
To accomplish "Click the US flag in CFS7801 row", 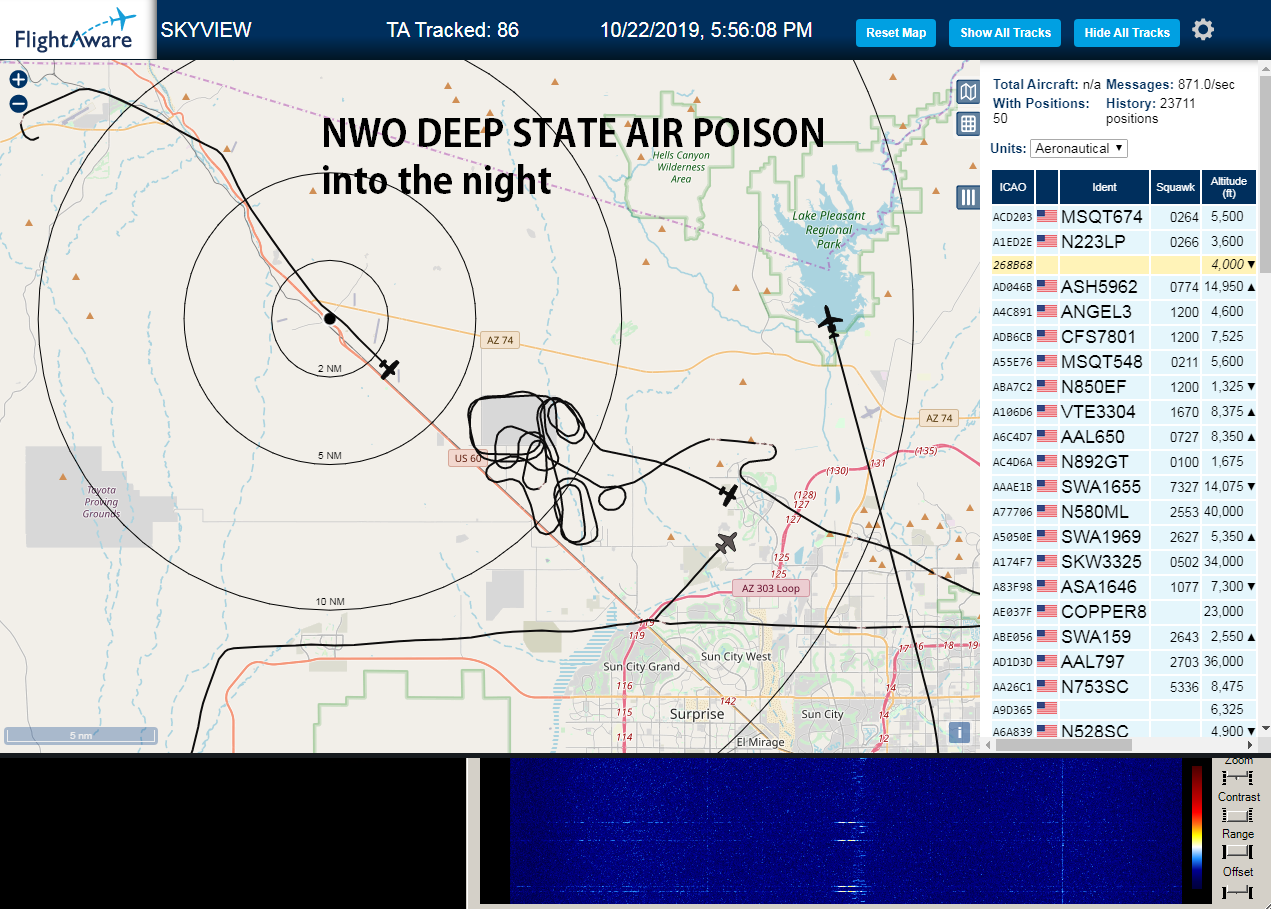I will pos(1047,336).
